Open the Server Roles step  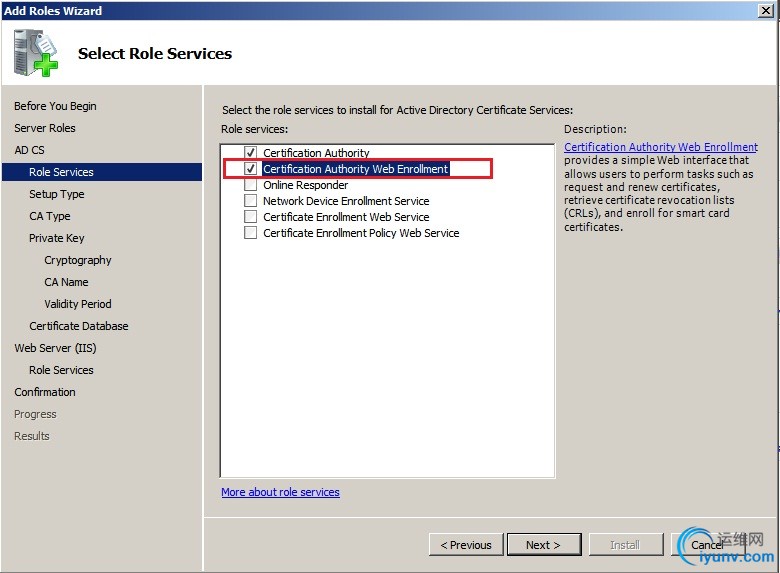pos(45,128)
